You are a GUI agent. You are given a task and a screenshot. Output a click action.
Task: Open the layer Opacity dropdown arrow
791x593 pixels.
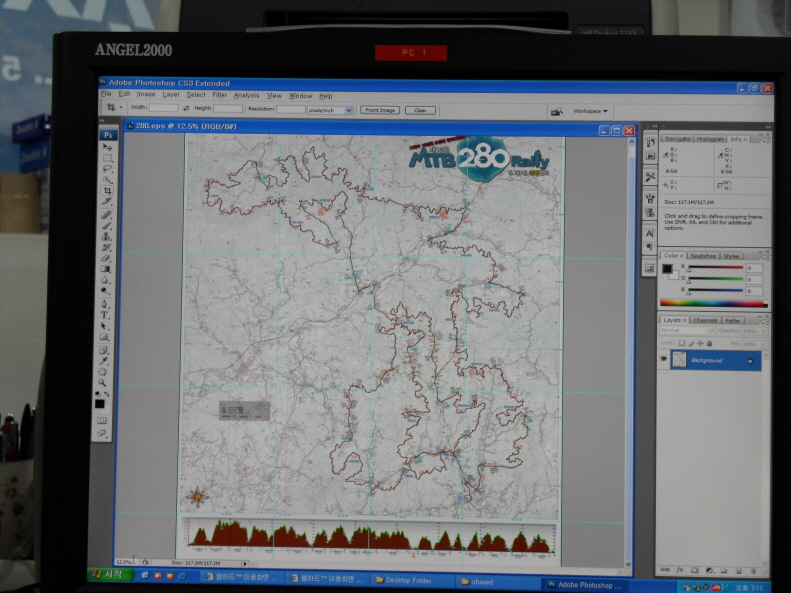[761, 331]
